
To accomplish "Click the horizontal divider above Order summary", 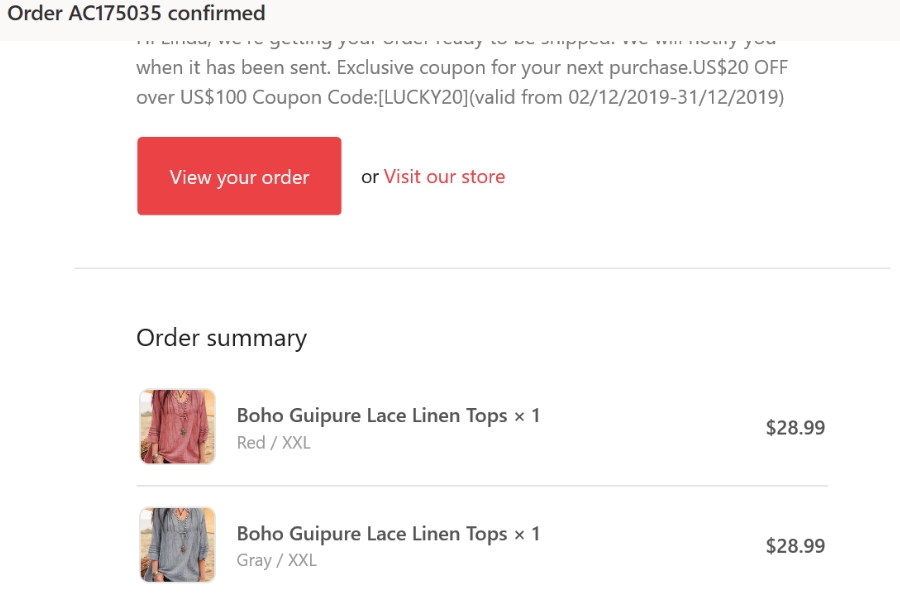I will pos(481,267).
